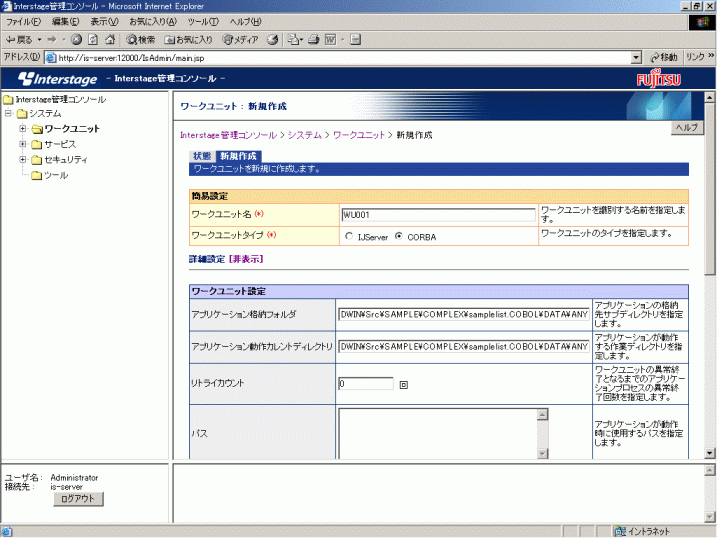Screen dimensions: 717x538
Task: Click the IE Back arrow button
Action: [18, 40]
